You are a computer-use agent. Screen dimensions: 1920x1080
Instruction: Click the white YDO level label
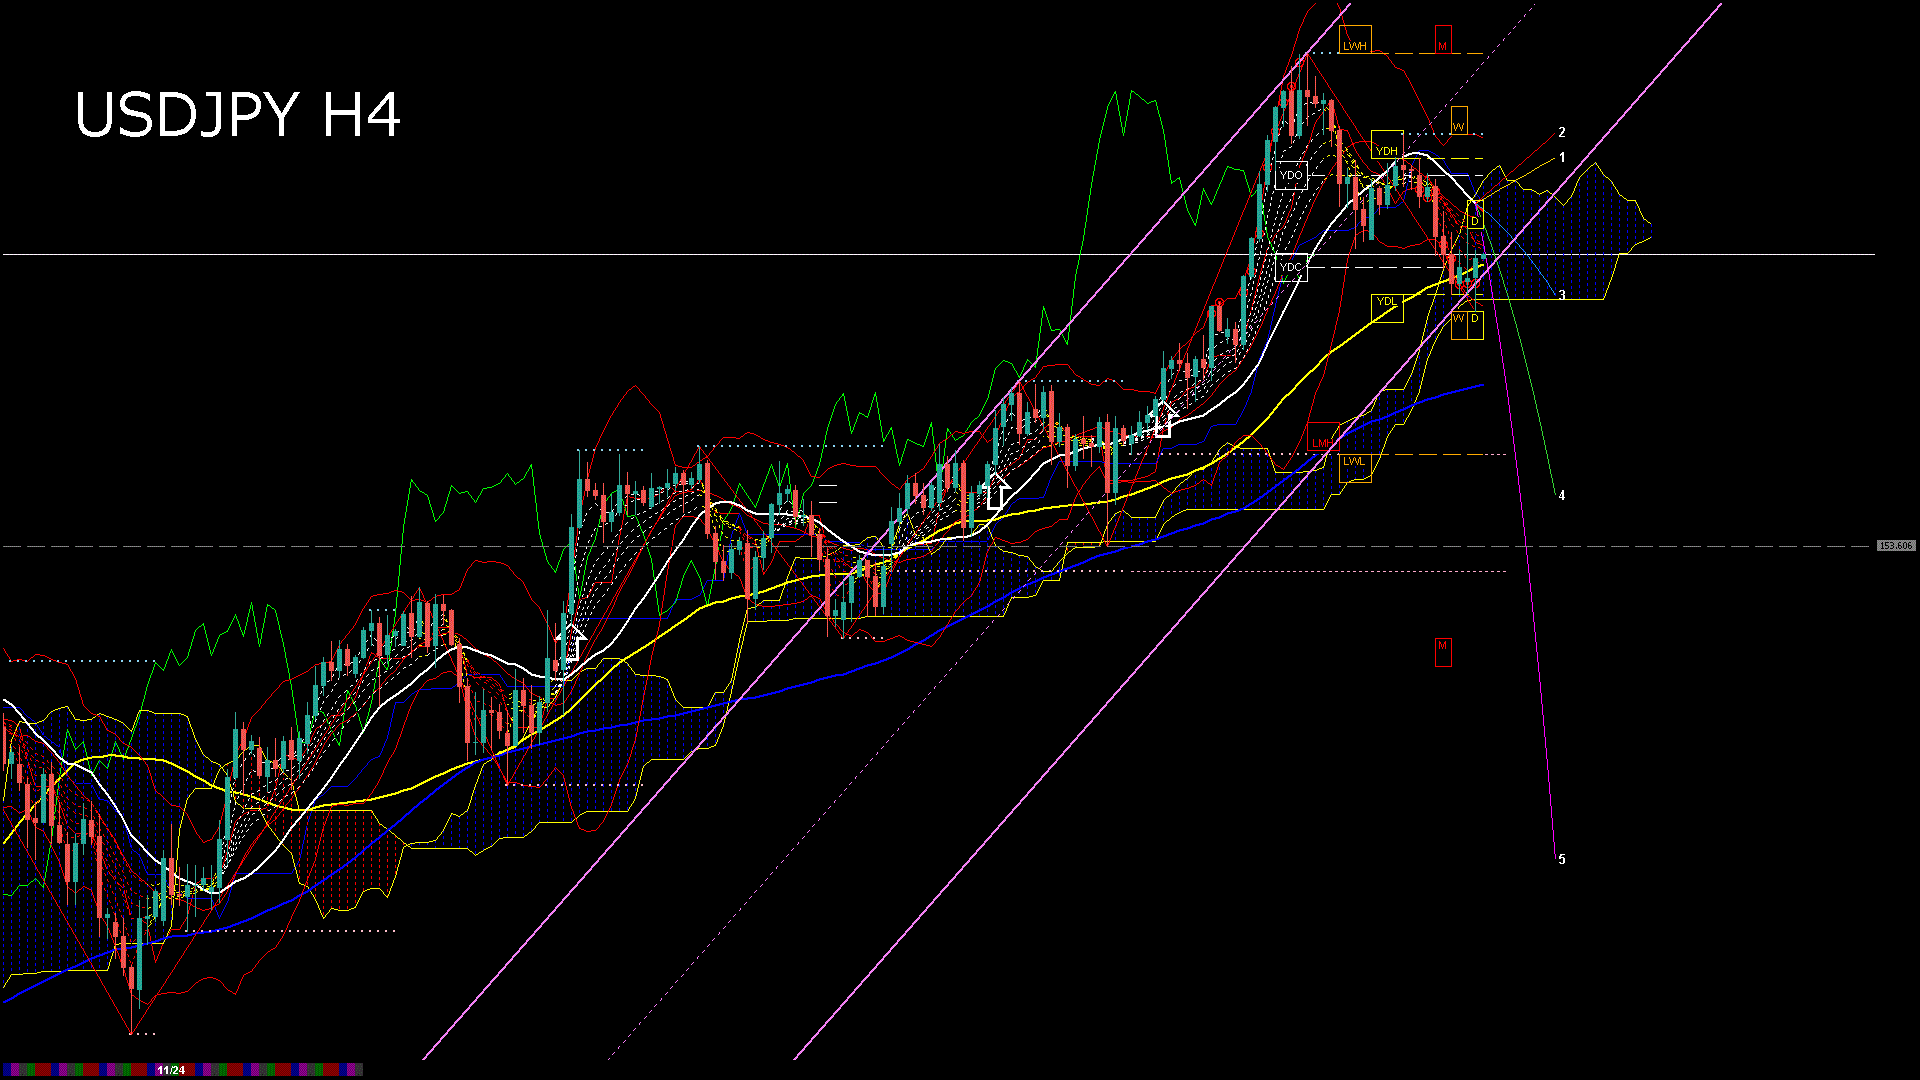(1291, 175)
